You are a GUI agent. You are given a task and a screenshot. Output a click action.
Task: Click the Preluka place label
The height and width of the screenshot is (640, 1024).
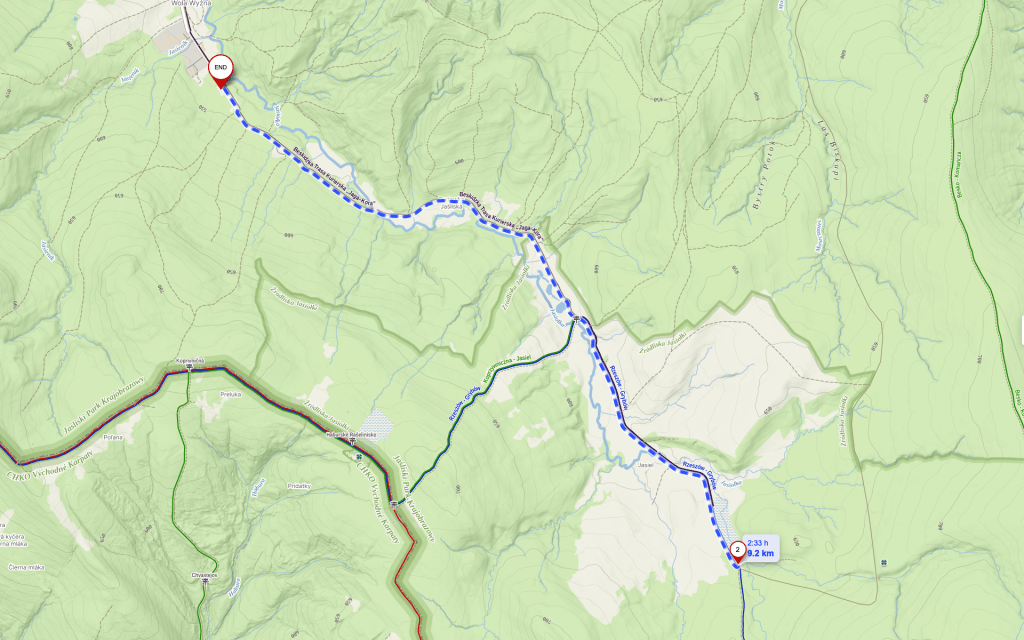point(231,394)
